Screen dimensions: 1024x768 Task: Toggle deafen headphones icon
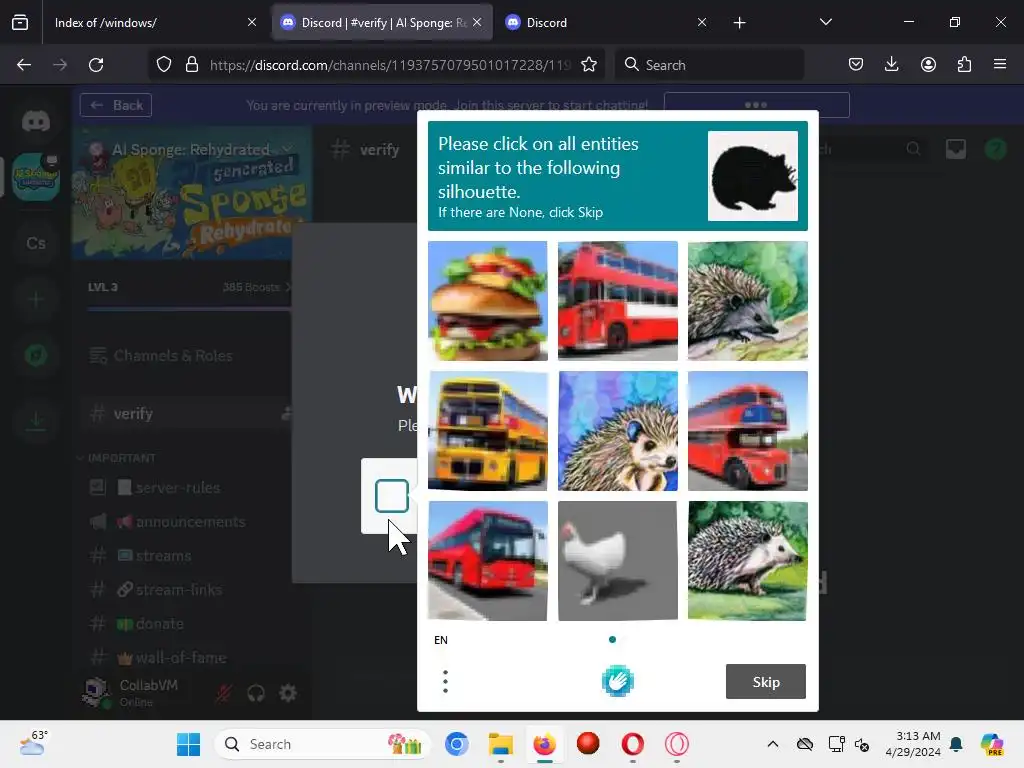[256, 693]
